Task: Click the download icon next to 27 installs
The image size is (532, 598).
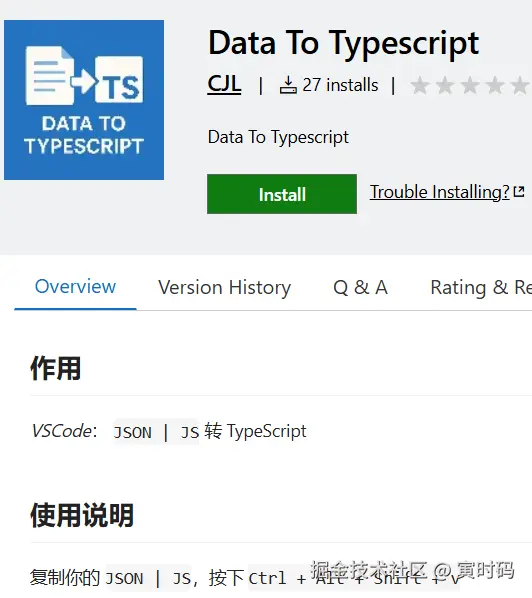Action: [288, 85]
